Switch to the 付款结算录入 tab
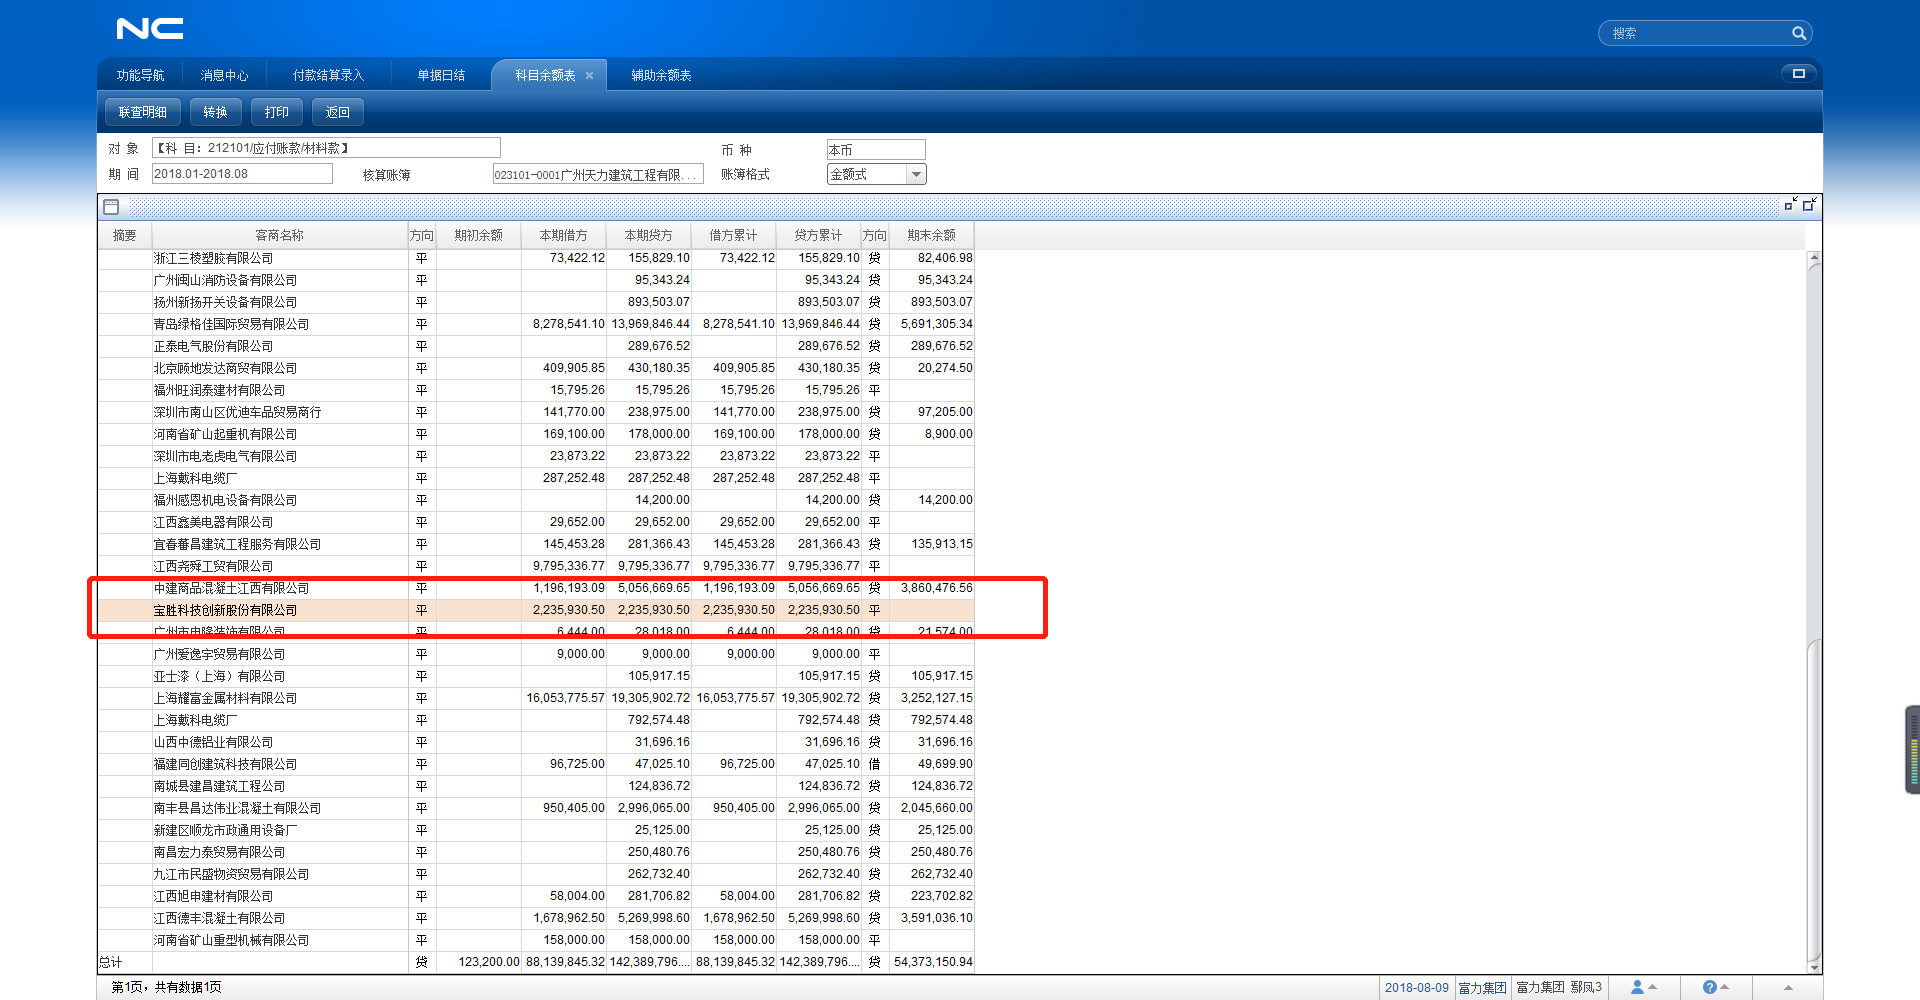The width and height of the screenshot is (1920, 1000). coord(328,76)
